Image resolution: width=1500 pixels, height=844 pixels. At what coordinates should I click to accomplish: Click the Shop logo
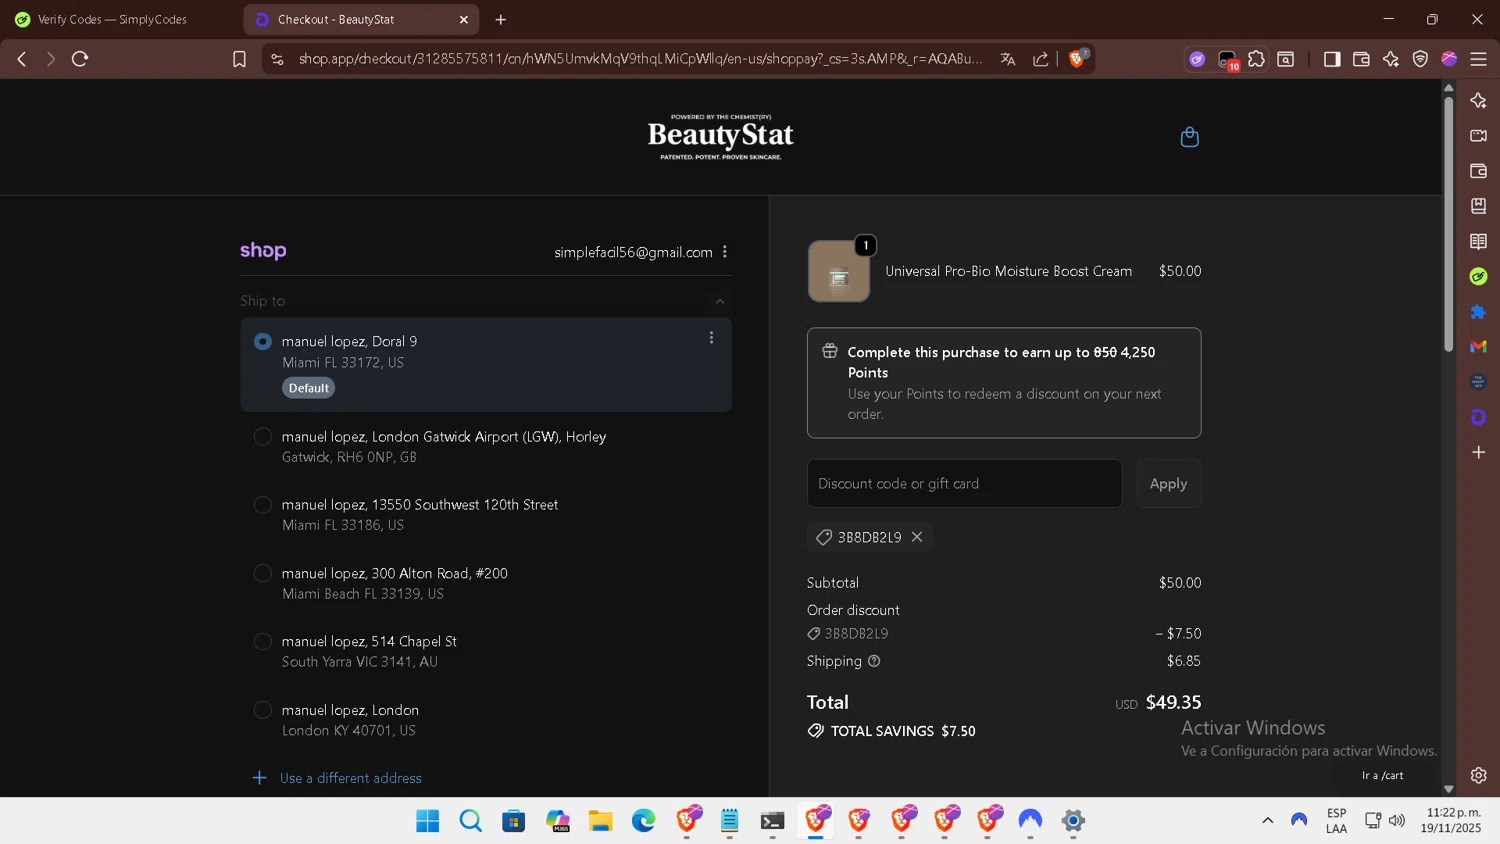click(263, 251)
